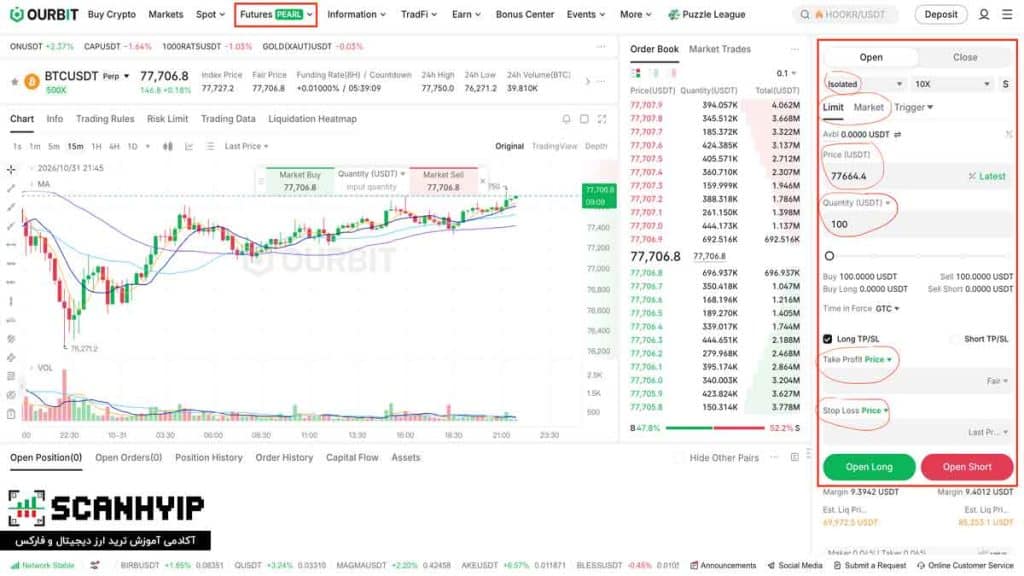Click the quantity percentage slider handle
The height and width of the screenshot is (576, 1024).
click(x=829, y=256)
